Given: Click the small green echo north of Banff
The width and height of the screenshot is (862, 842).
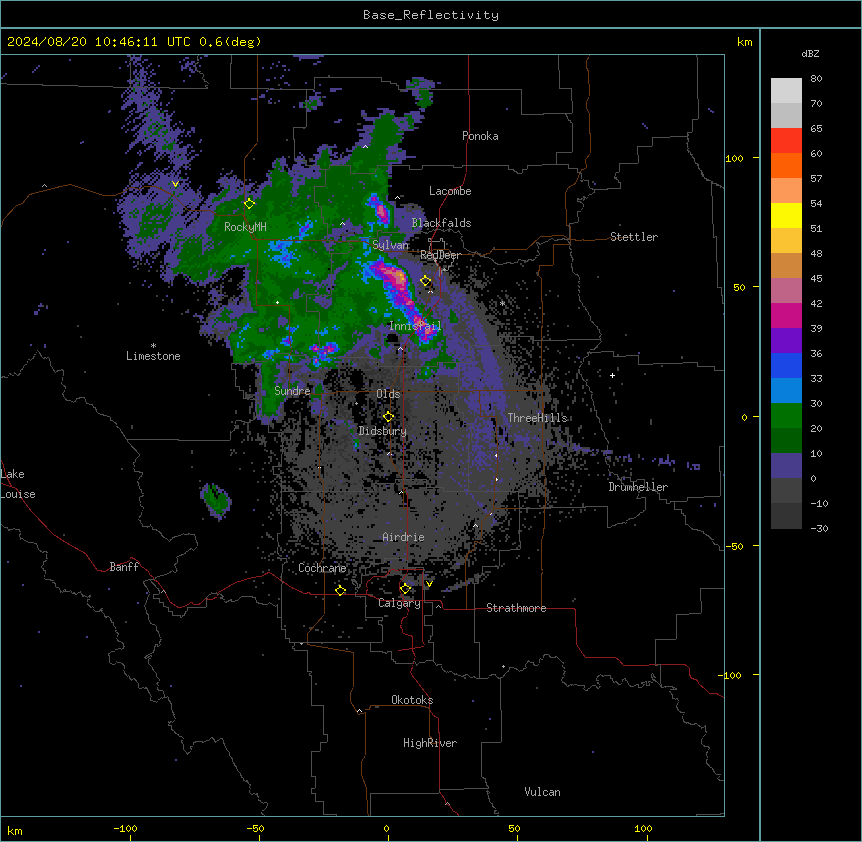Looking at the screenshot, I should (x=216, y=500).
